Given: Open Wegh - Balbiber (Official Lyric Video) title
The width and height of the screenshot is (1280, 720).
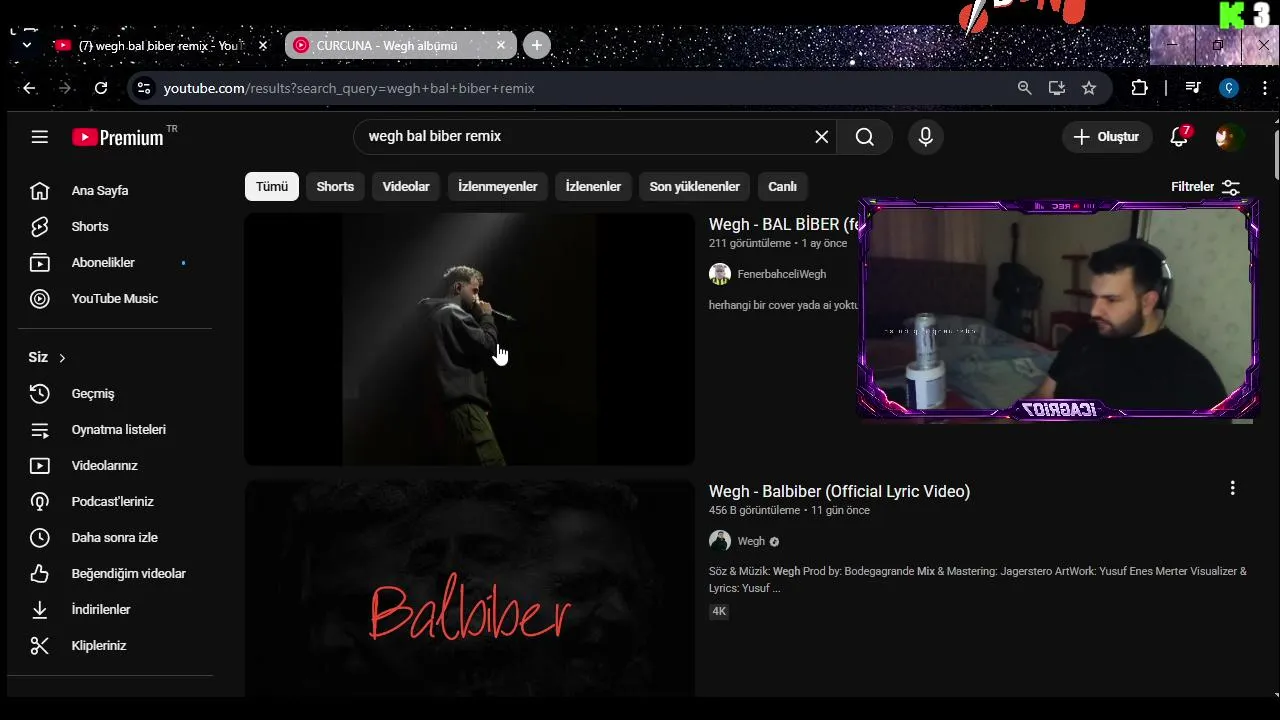Looking at the screenshot, I should point(839,492).
